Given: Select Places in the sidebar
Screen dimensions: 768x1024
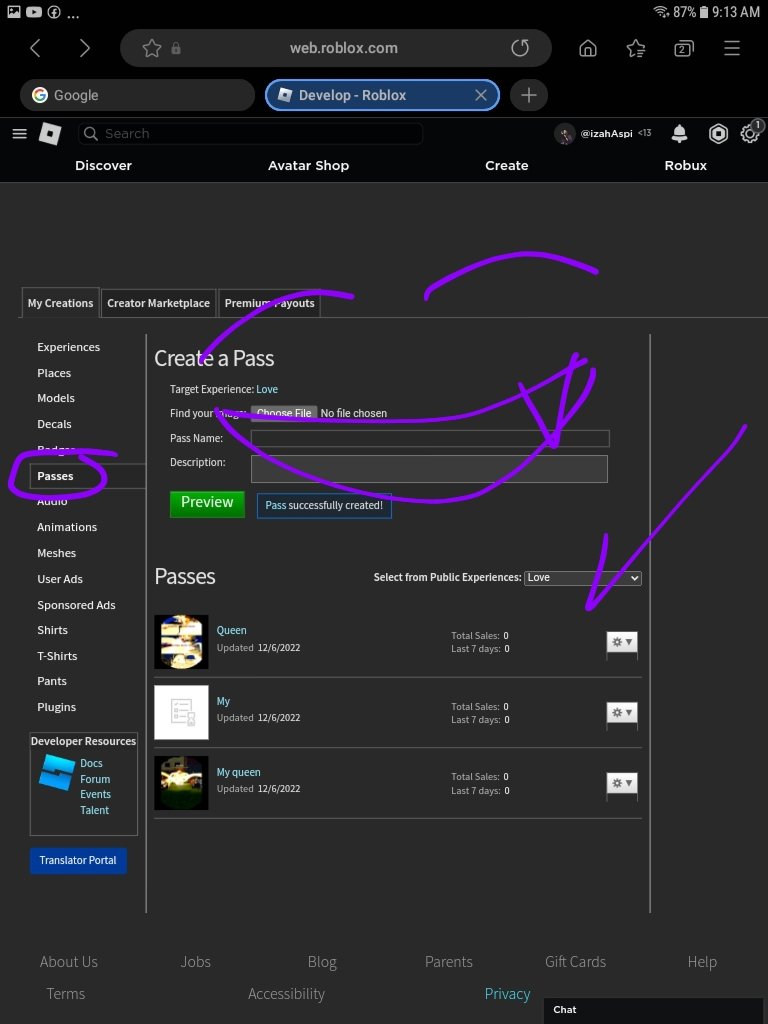Looking at the screenshot, I should coord(54,374).
